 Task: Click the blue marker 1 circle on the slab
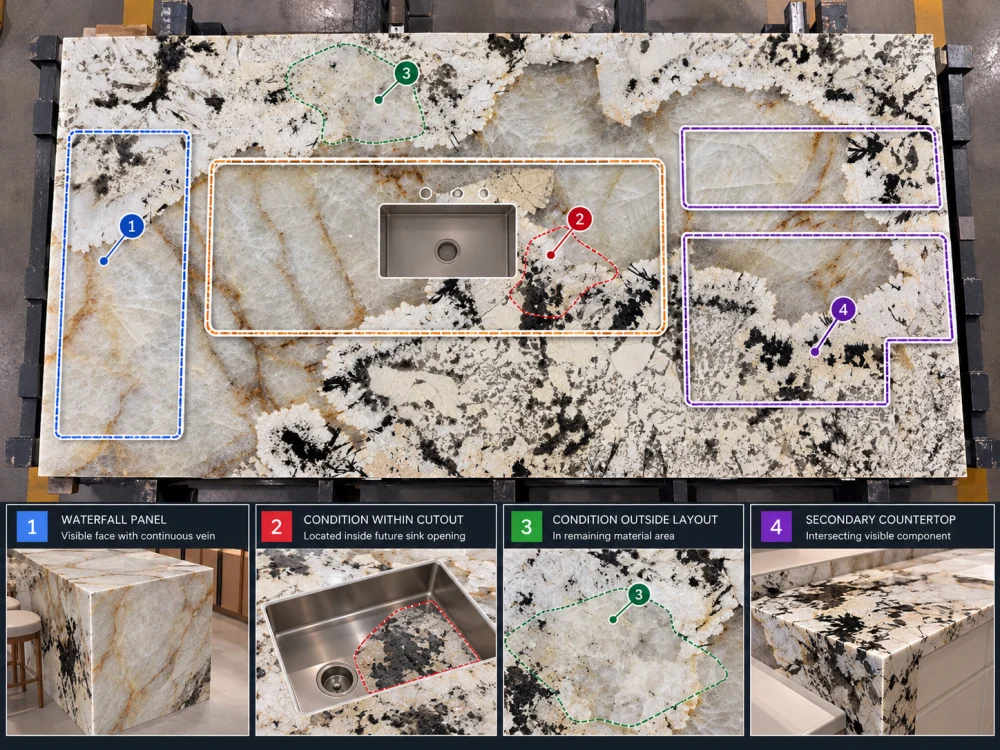click(x=131, y=226)
